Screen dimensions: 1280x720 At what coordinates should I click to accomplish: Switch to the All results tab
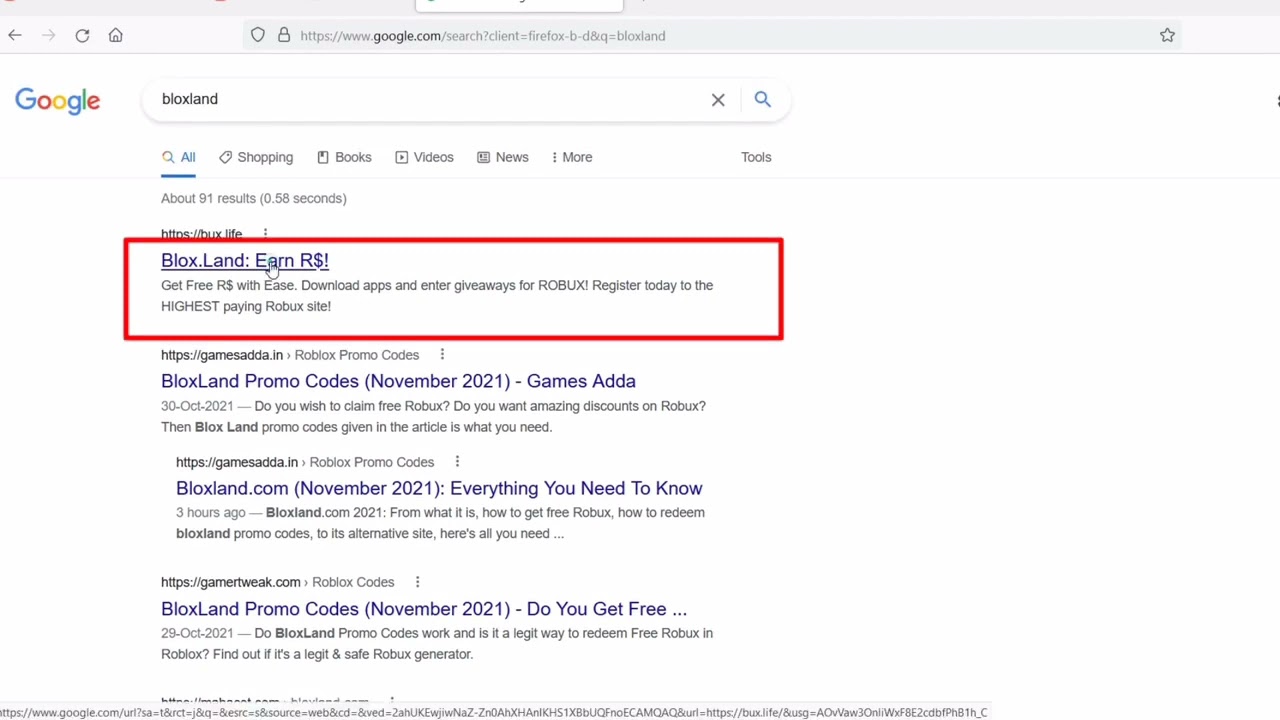tap(179, 158)
